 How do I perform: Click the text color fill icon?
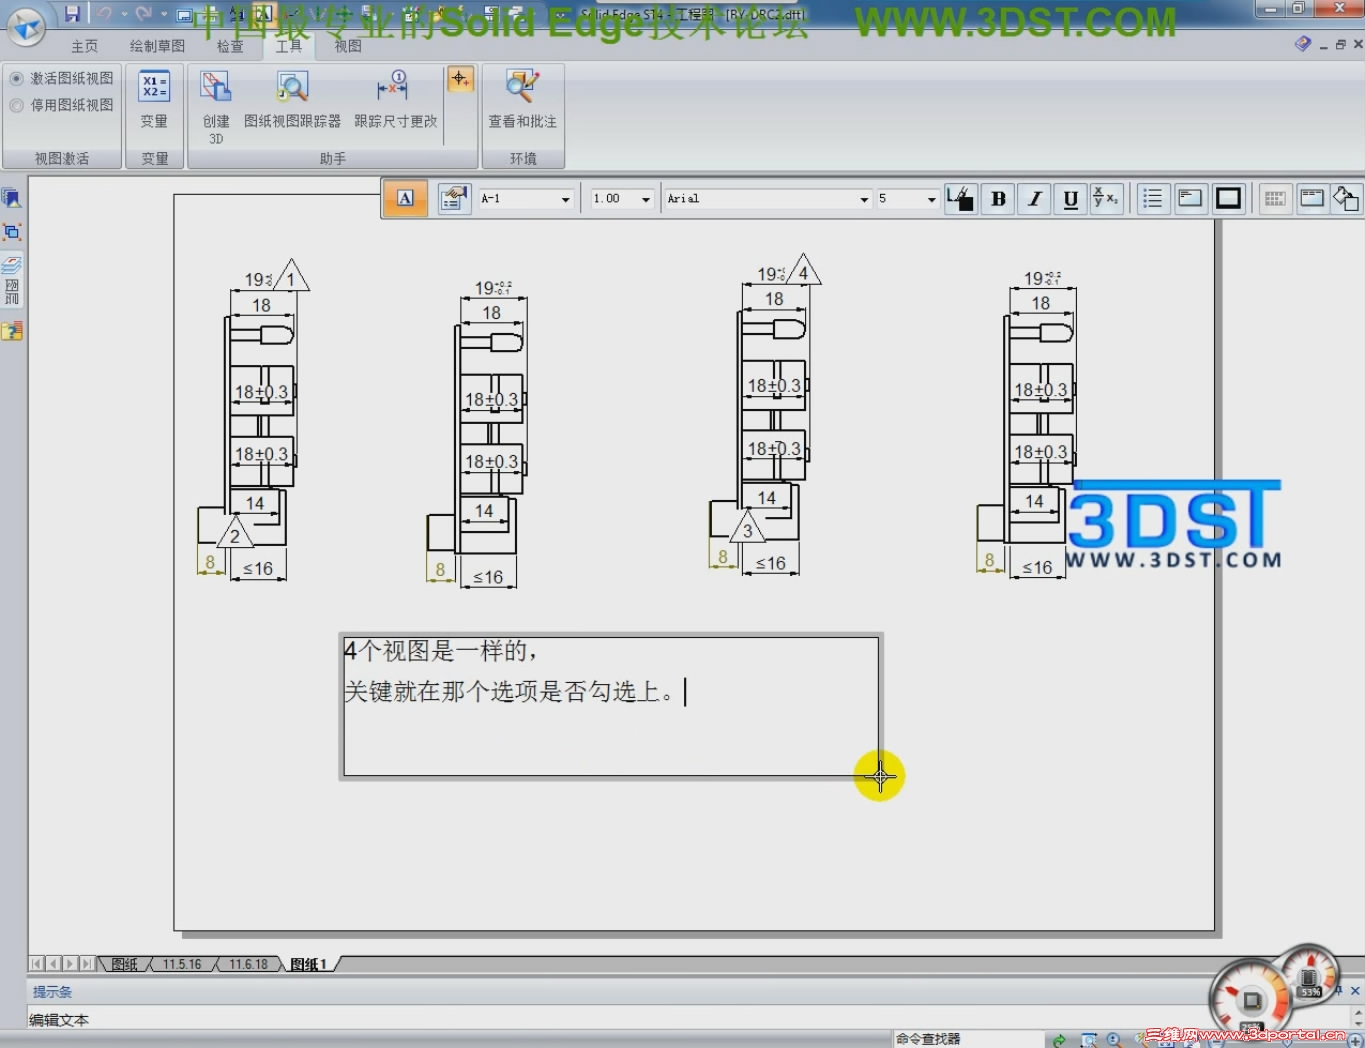pyautogui.click(x=961, y=198)
